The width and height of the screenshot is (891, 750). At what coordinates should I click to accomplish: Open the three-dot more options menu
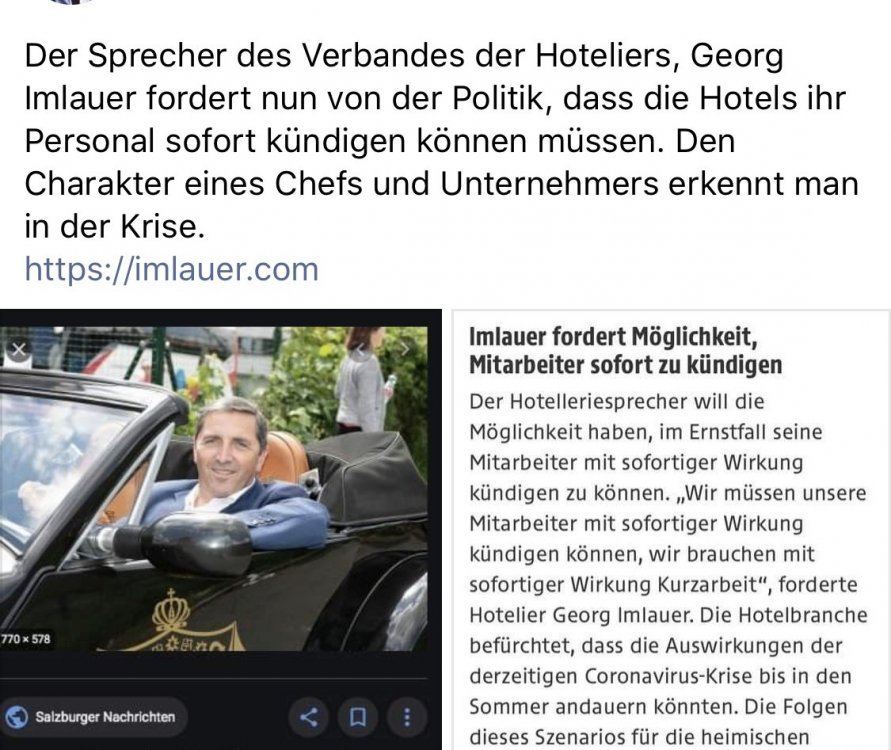pos(407,717)
